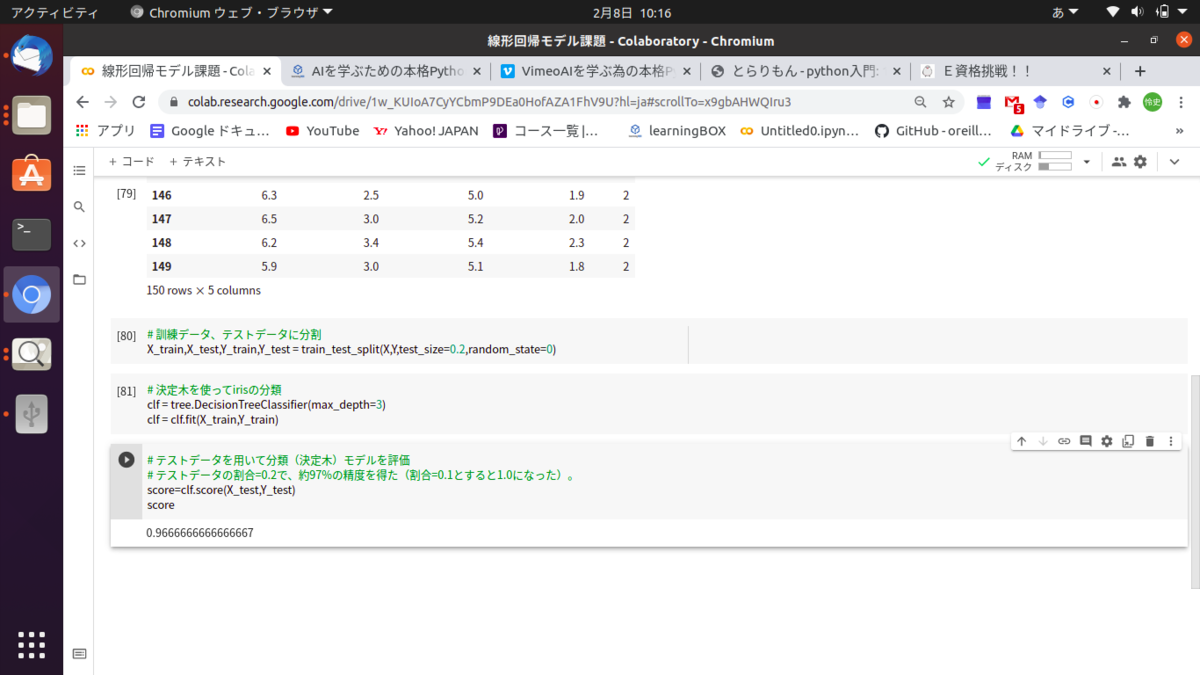Show applications grid in the dock
The width and height of the screenshot is (1200, 675).
click(32, 645)
